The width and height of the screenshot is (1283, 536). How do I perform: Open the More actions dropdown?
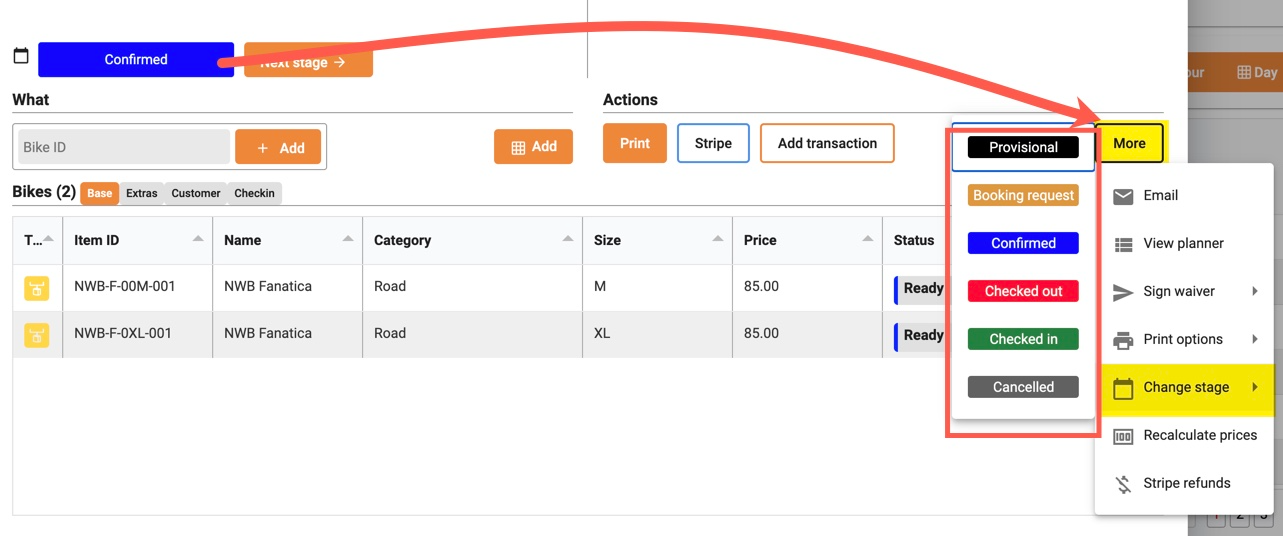click(x=1129, y=143)
